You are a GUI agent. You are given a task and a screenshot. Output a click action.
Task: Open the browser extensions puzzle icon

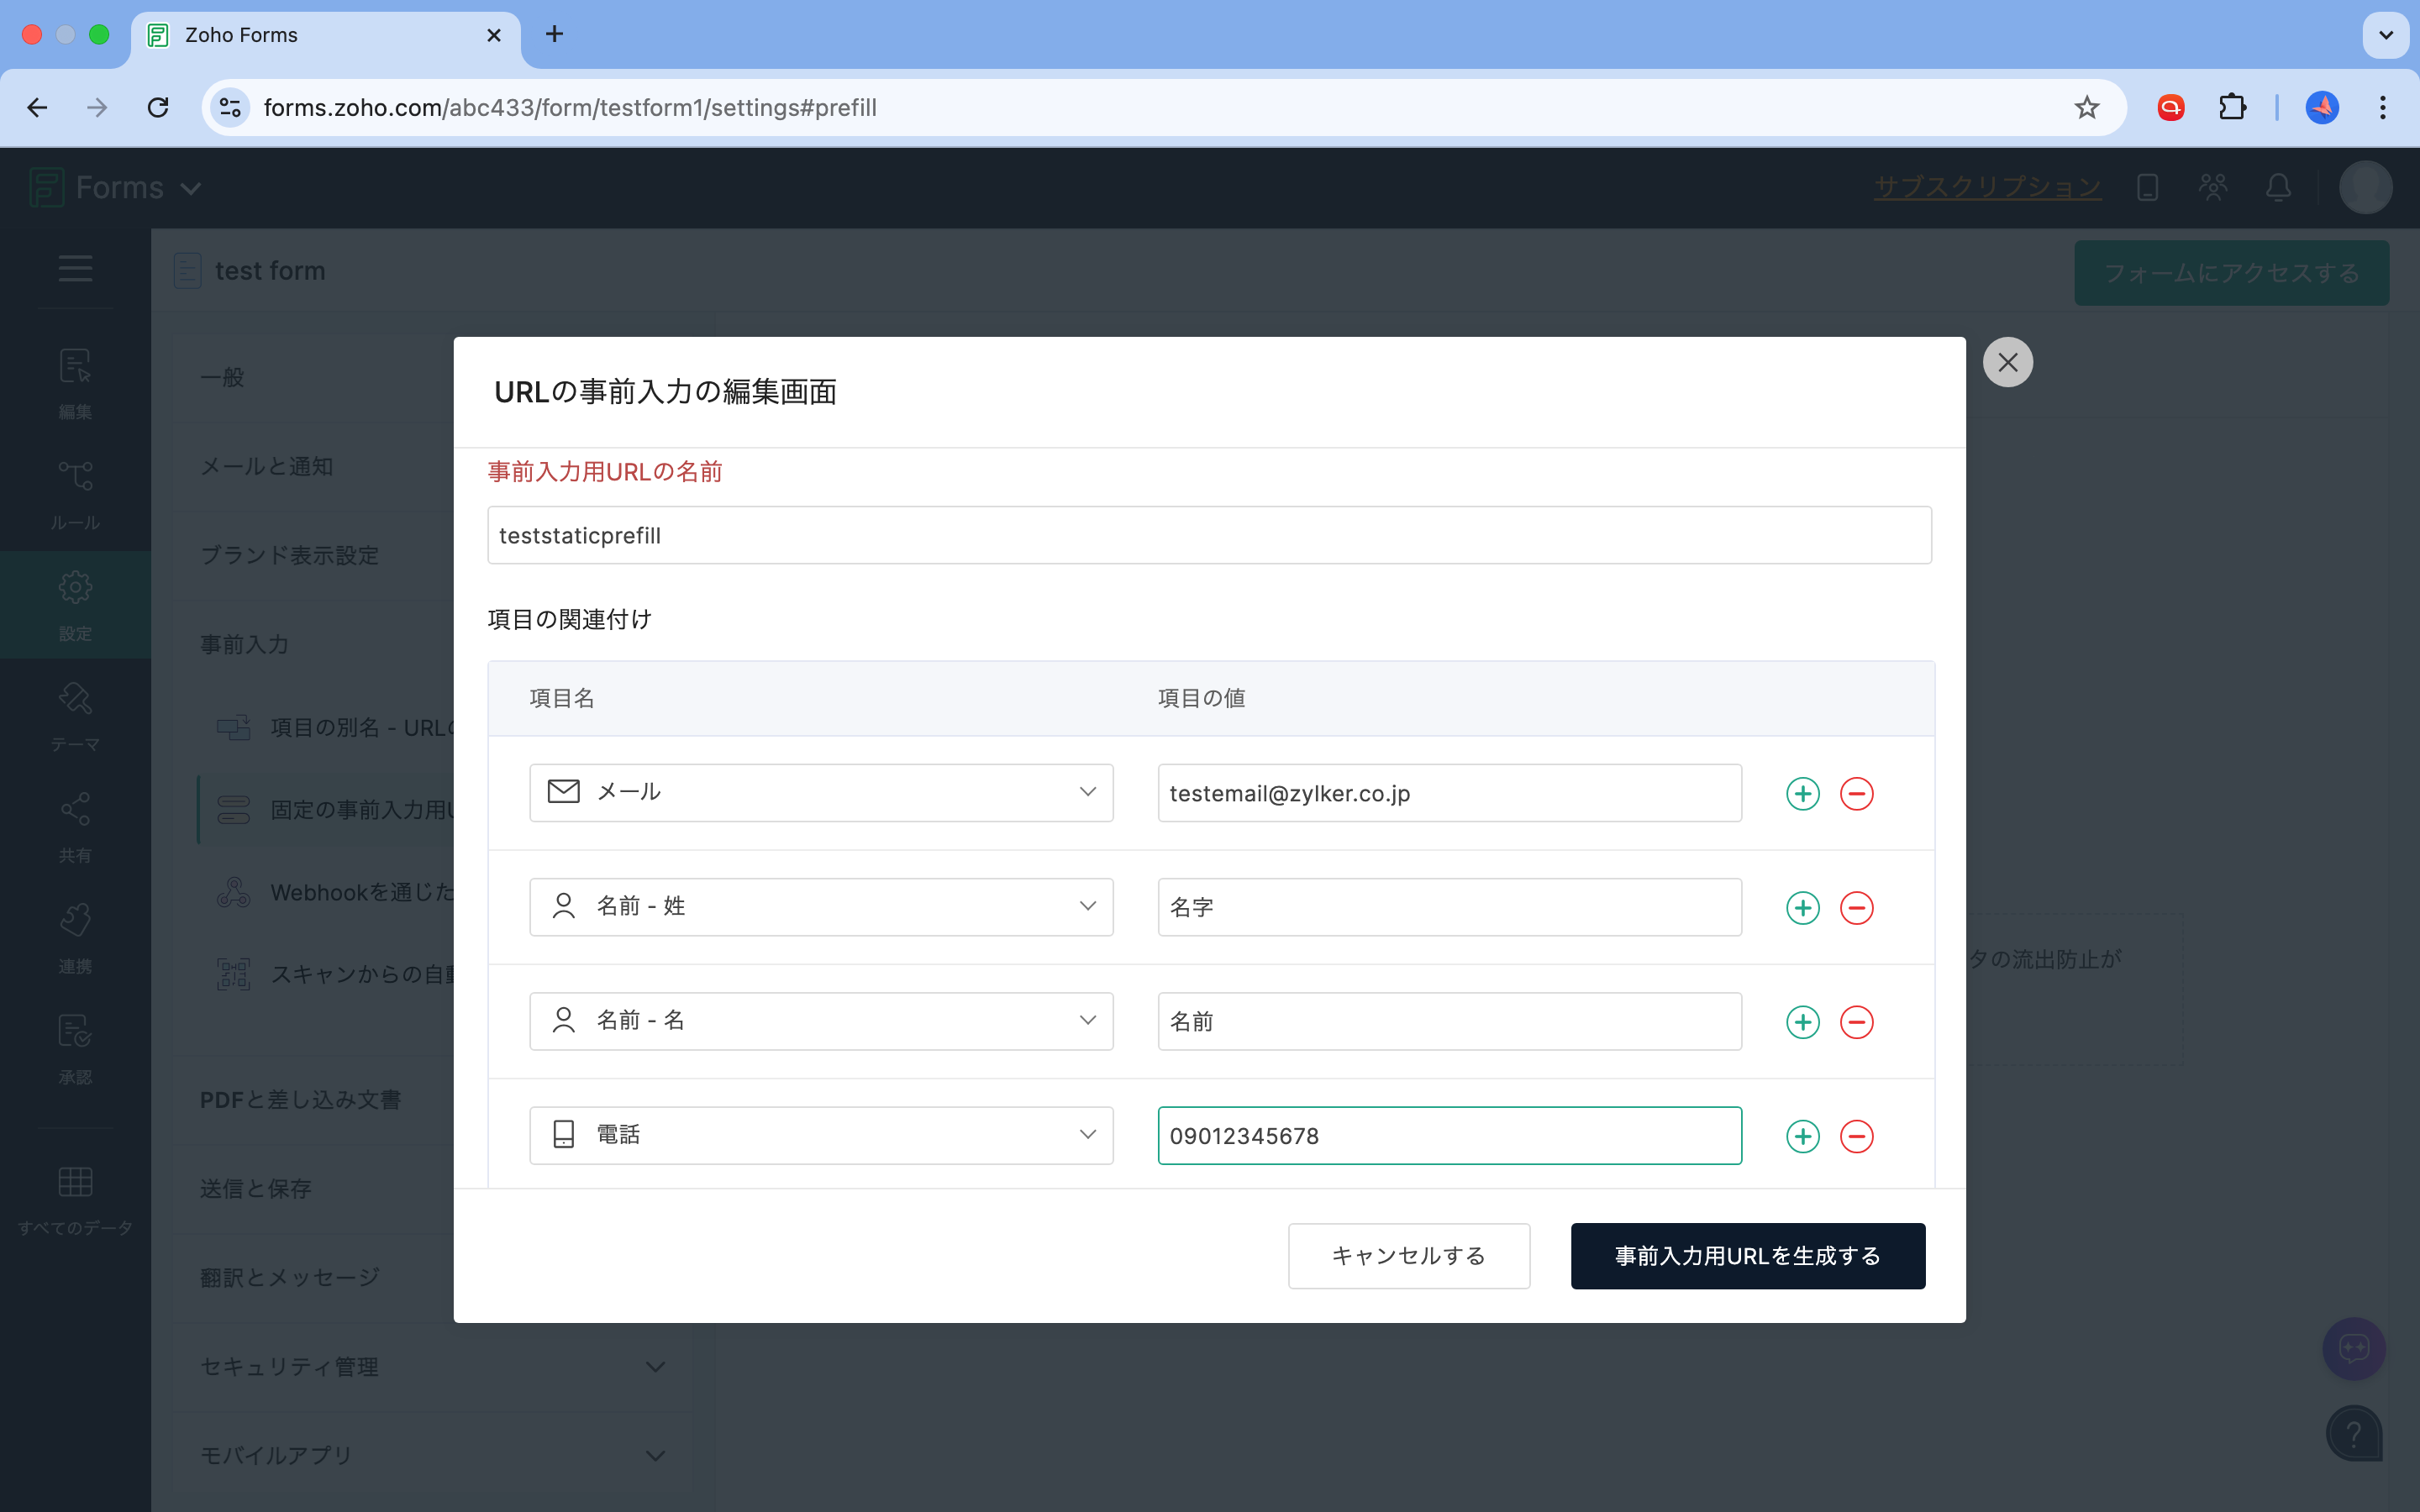tap(2232, 107)
